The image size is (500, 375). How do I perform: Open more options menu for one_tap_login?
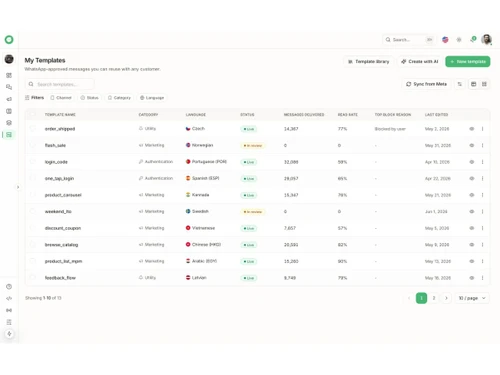(482, 178)
